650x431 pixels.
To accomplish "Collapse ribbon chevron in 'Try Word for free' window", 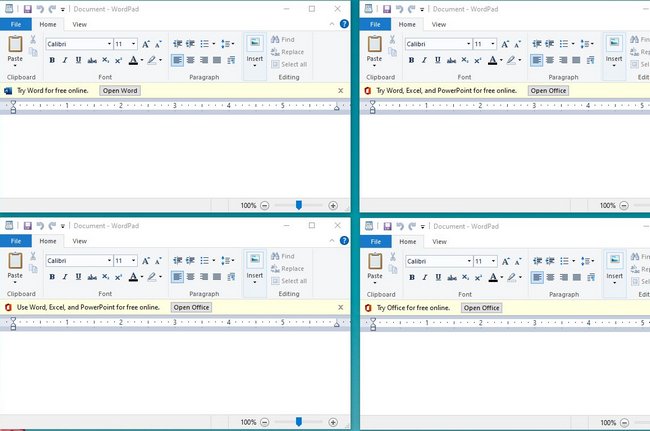I will [x=332, y=24].
